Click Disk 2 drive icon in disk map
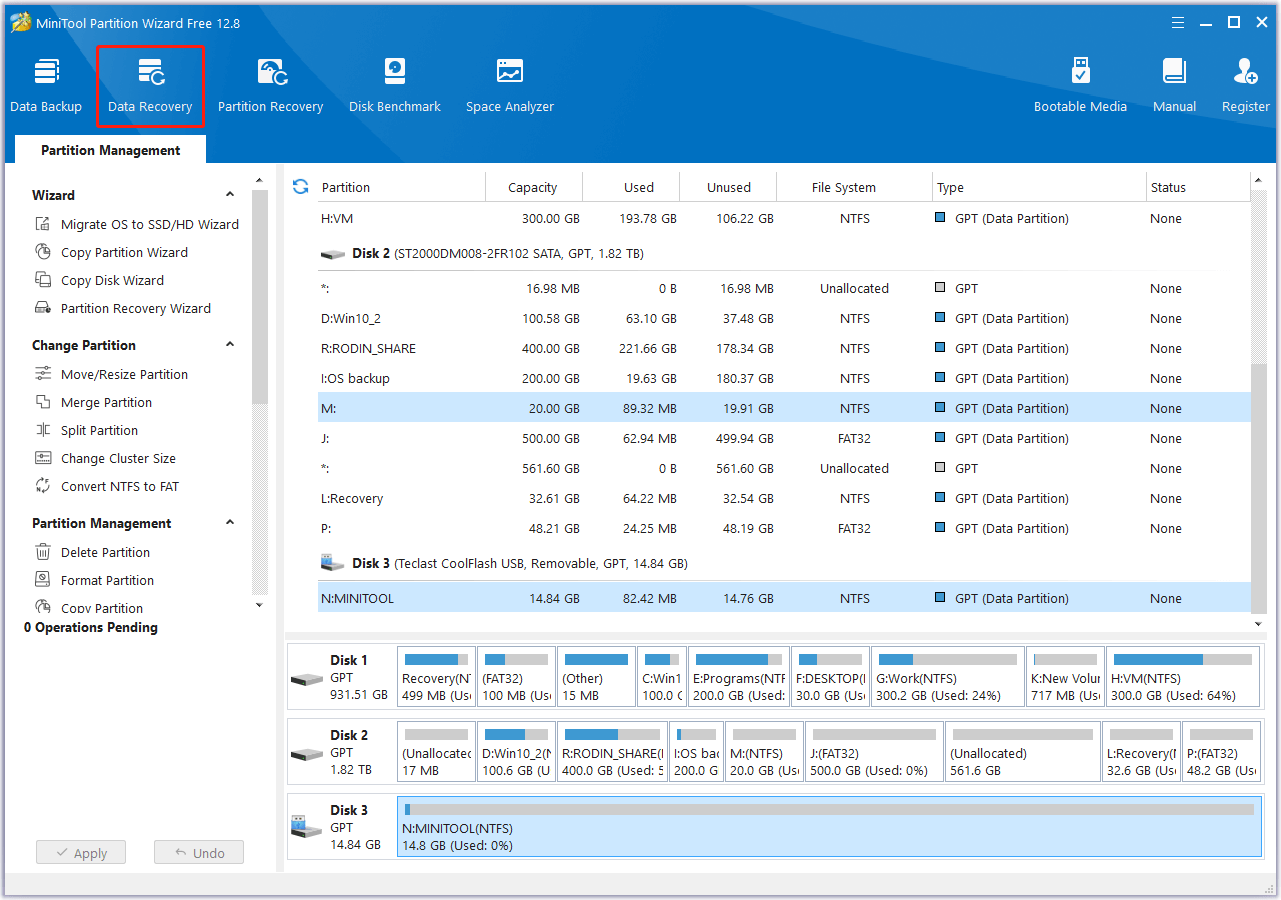Viewport: 1281px width, 900px height. click(307, 754)
